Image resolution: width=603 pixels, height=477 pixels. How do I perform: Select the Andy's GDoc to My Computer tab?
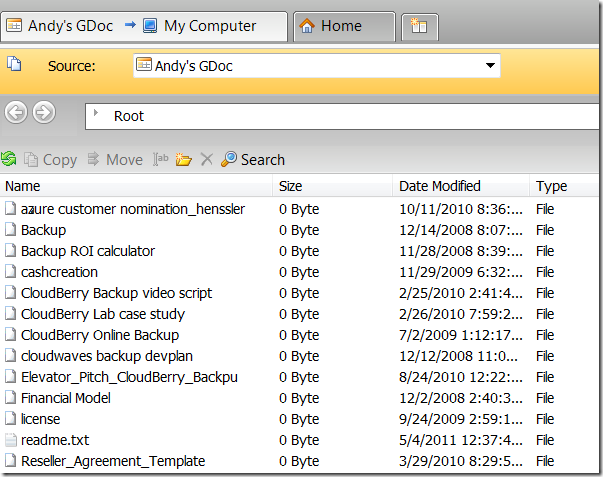(x=145, y=26)
